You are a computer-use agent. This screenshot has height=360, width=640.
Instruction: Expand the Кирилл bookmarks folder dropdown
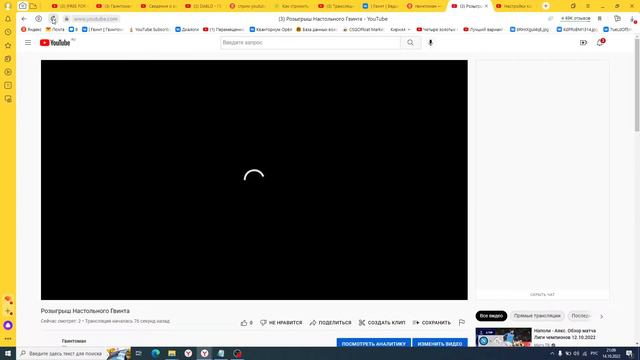[x=400, y=29]
